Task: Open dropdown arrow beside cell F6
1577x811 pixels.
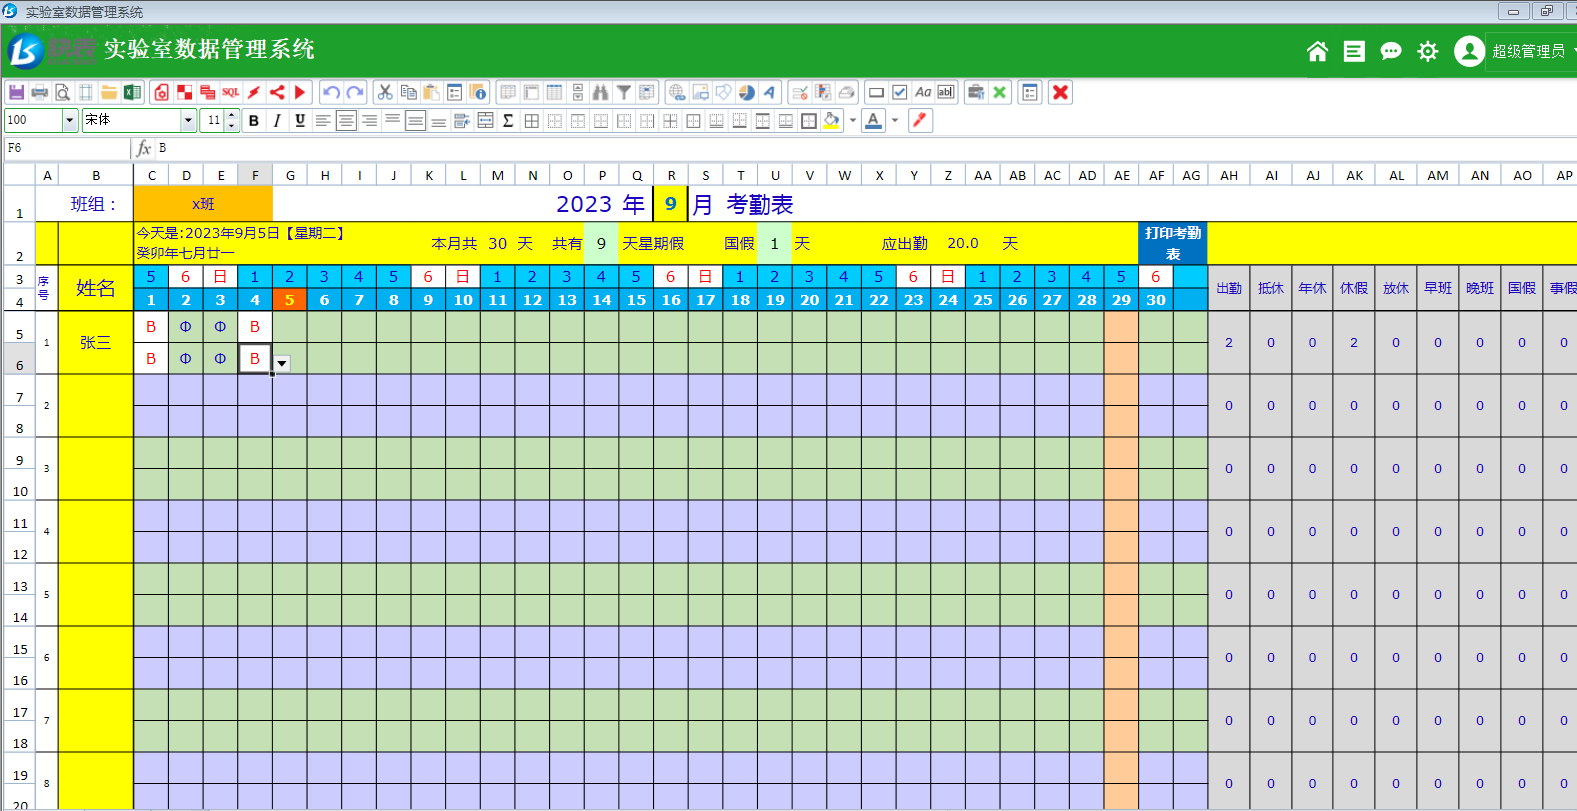Action: 282,364
